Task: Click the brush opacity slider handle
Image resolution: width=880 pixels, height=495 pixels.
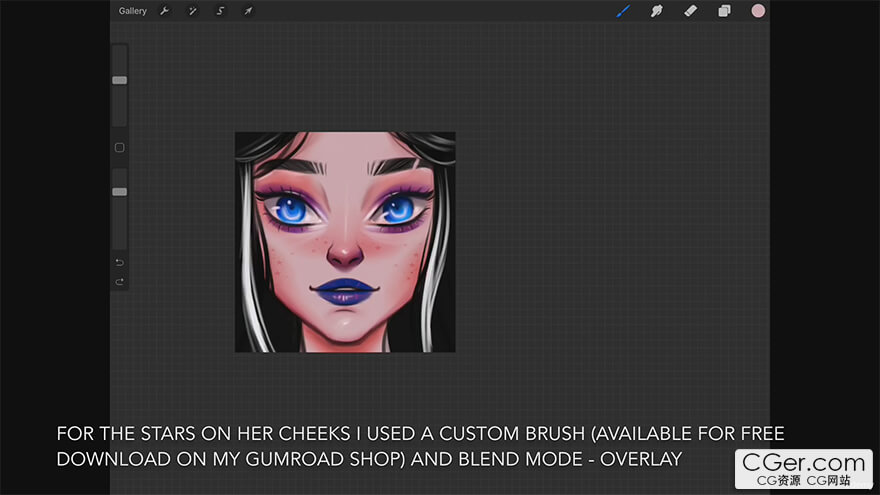Action: point(120,192)
